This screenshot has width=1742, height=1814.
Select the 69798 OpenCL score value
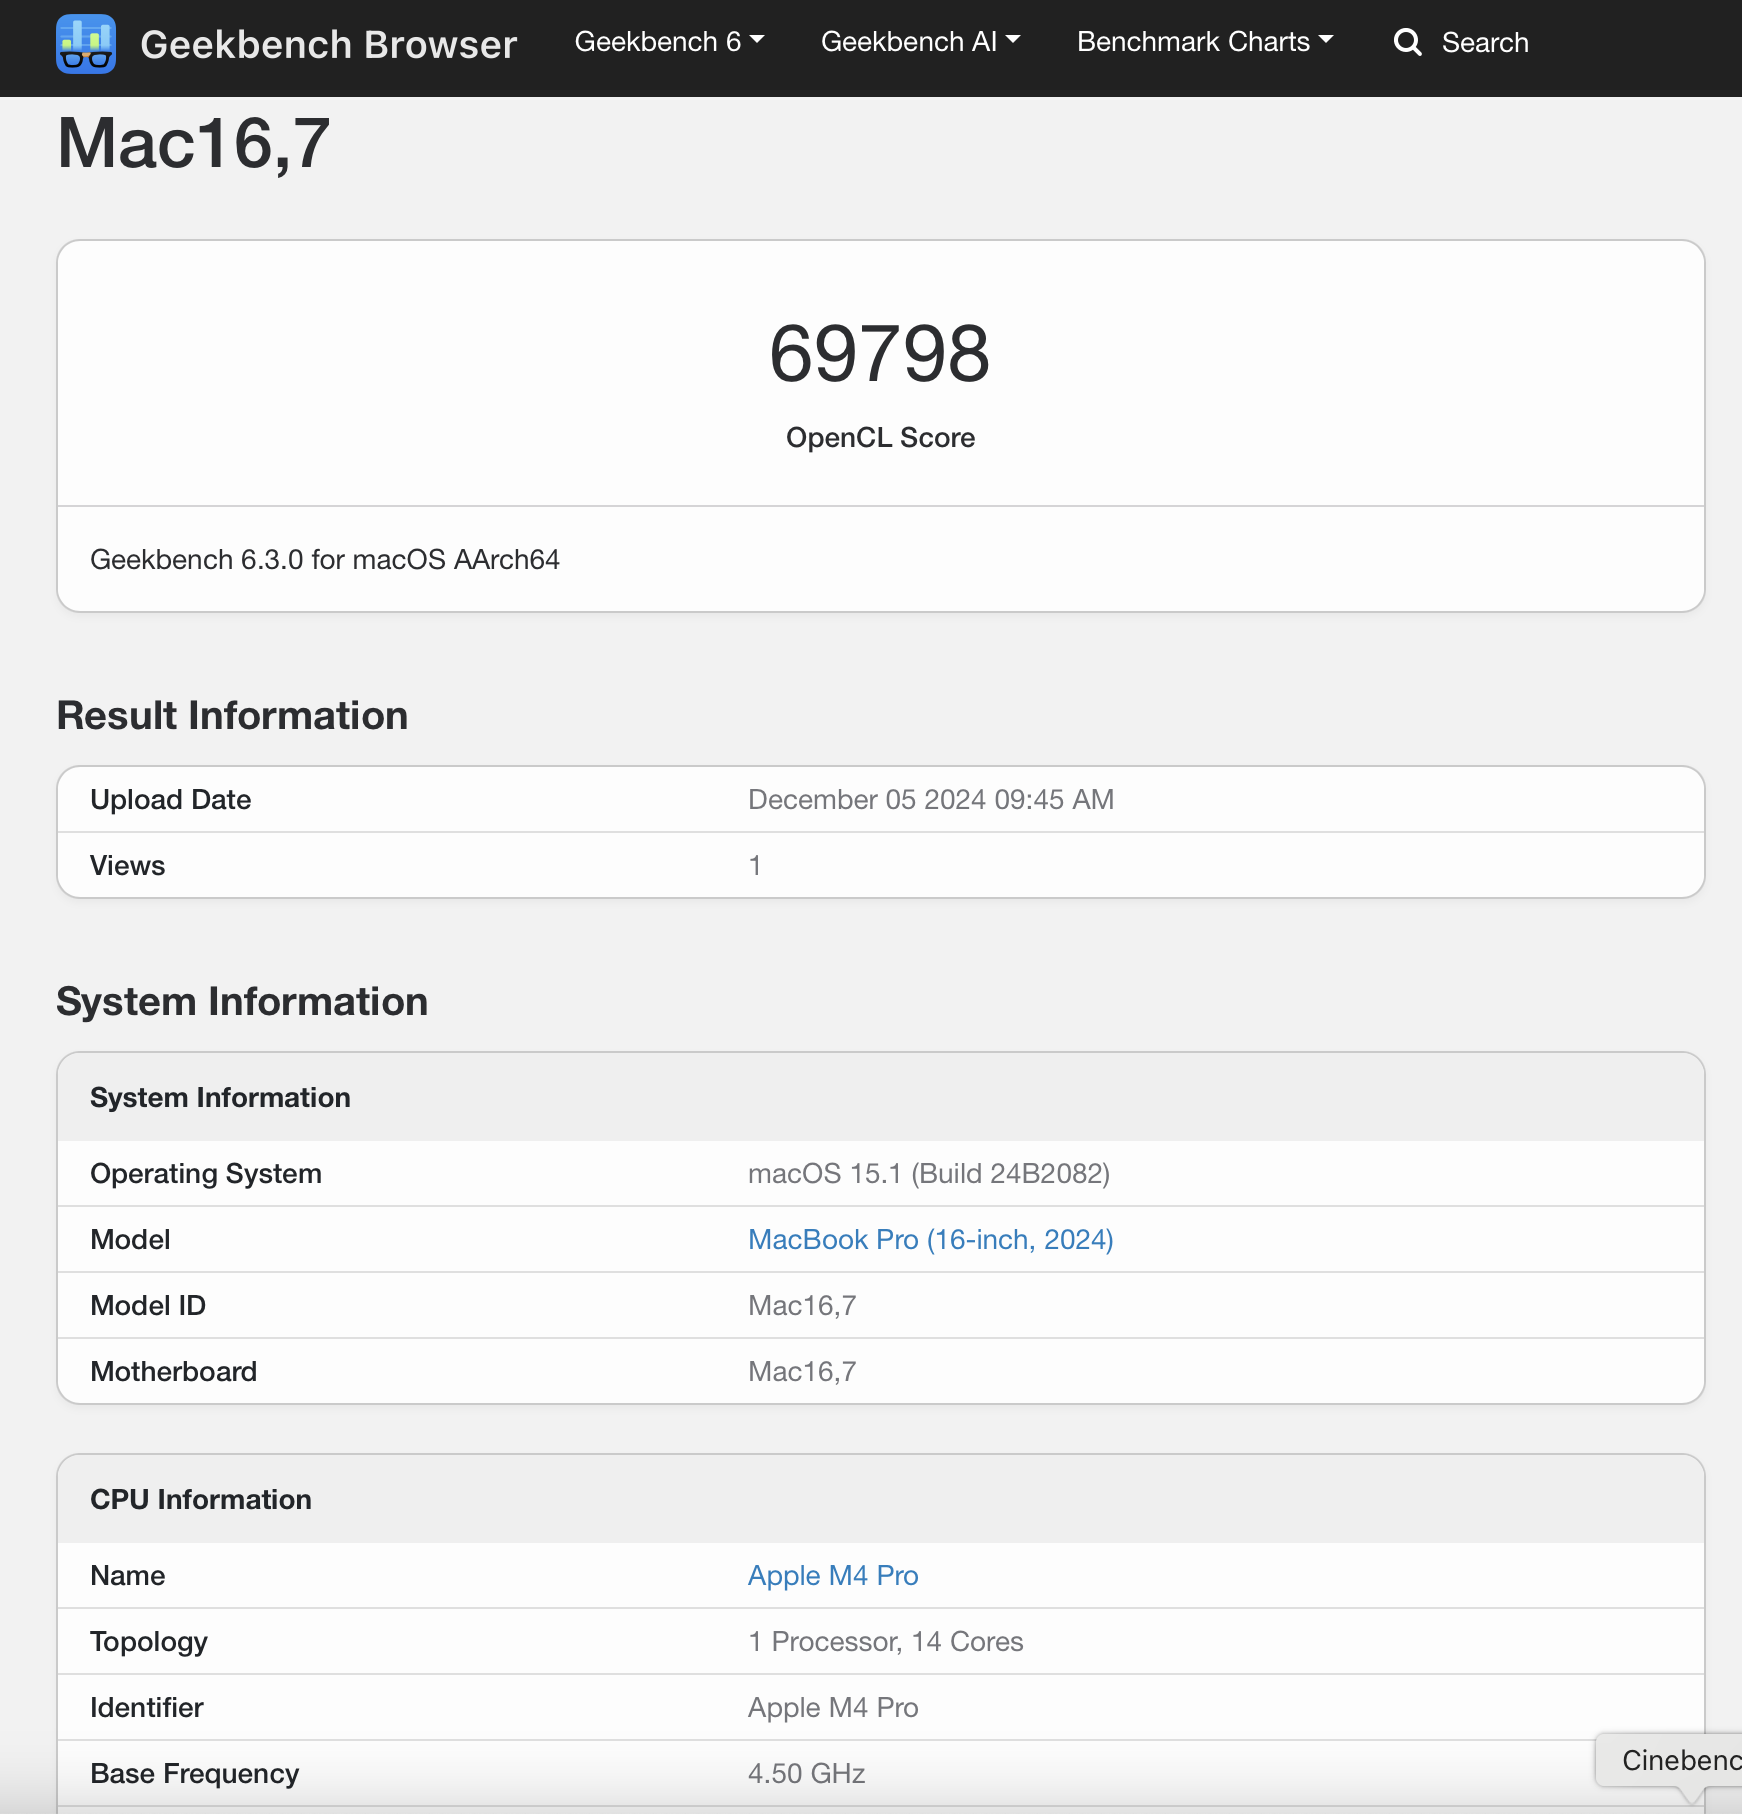[x=880, y=354]
